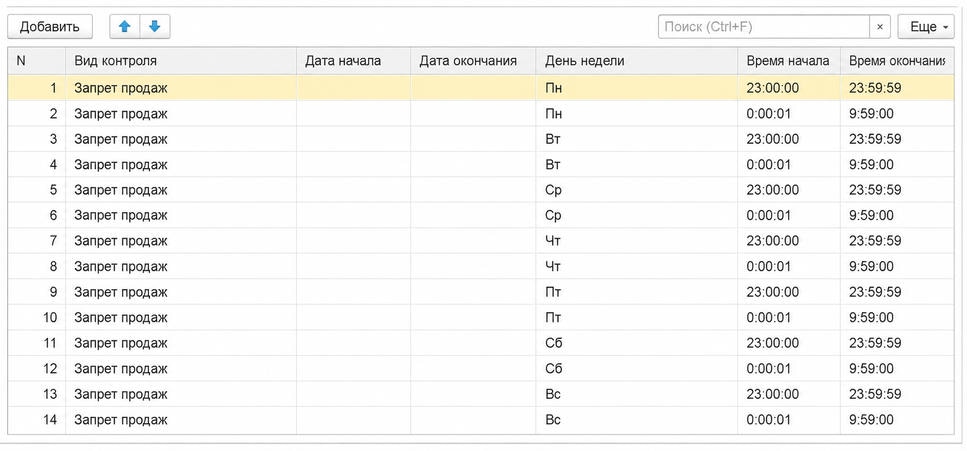967x451 pixels.
Task: Click Пн day cell in row 2
Action: (x=636, y=114)
